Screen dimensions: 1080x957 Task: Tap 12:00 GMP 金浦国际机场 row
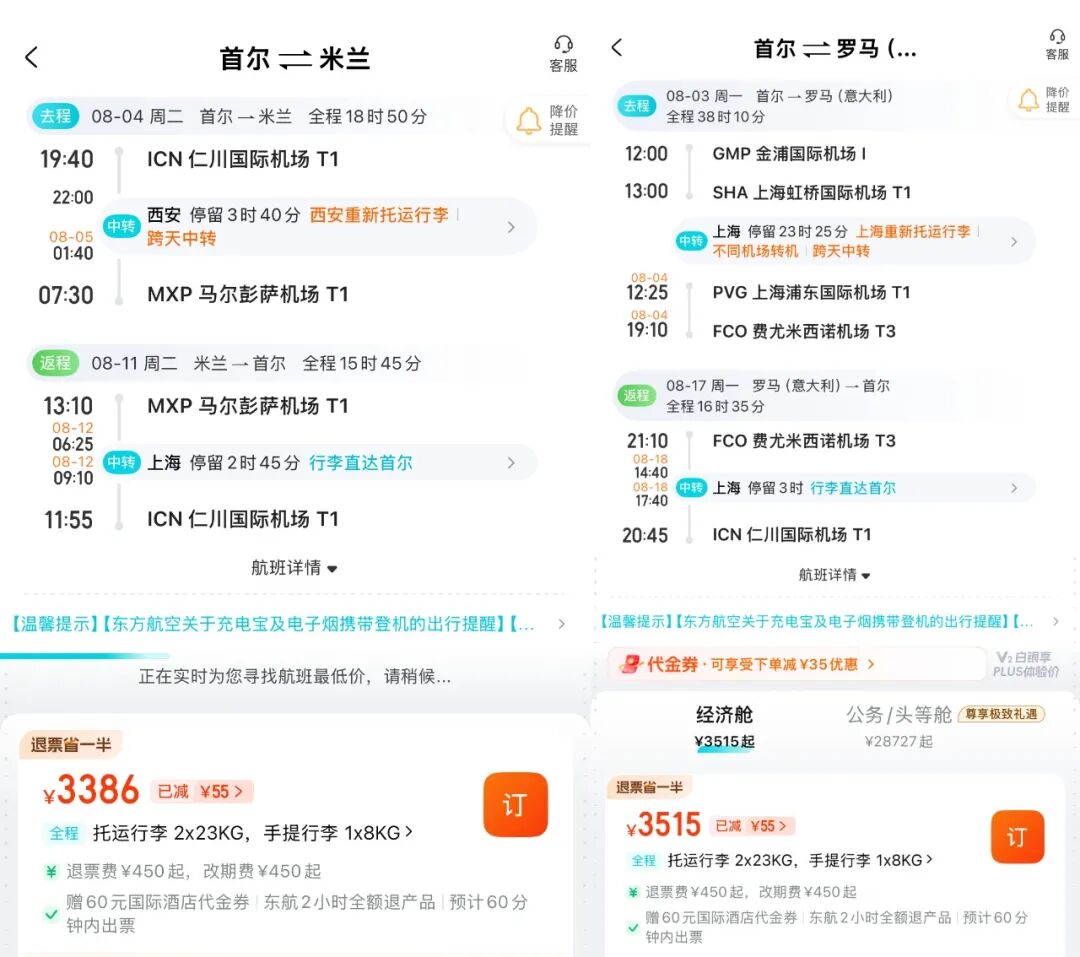746,153
